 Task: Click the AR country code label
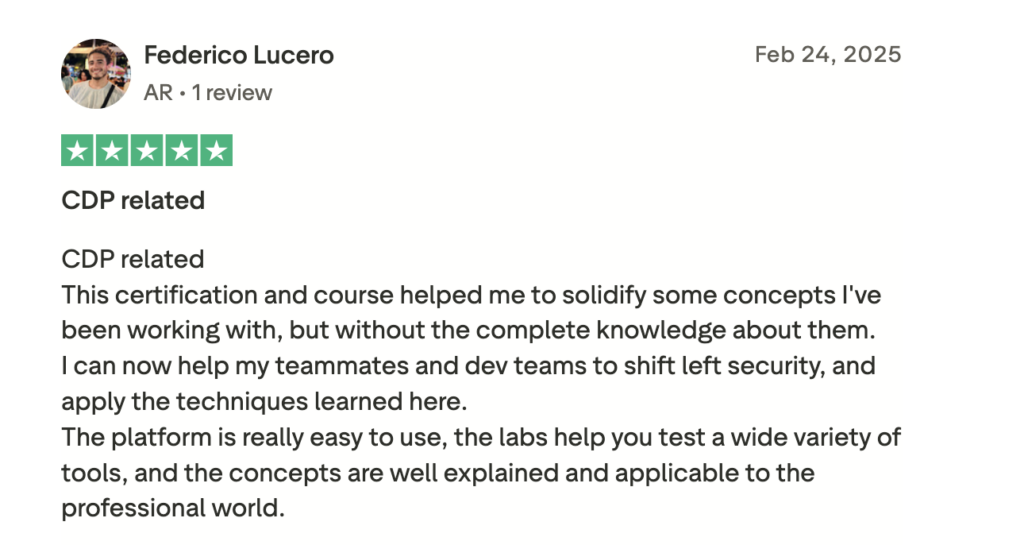(x=158, y=93)
